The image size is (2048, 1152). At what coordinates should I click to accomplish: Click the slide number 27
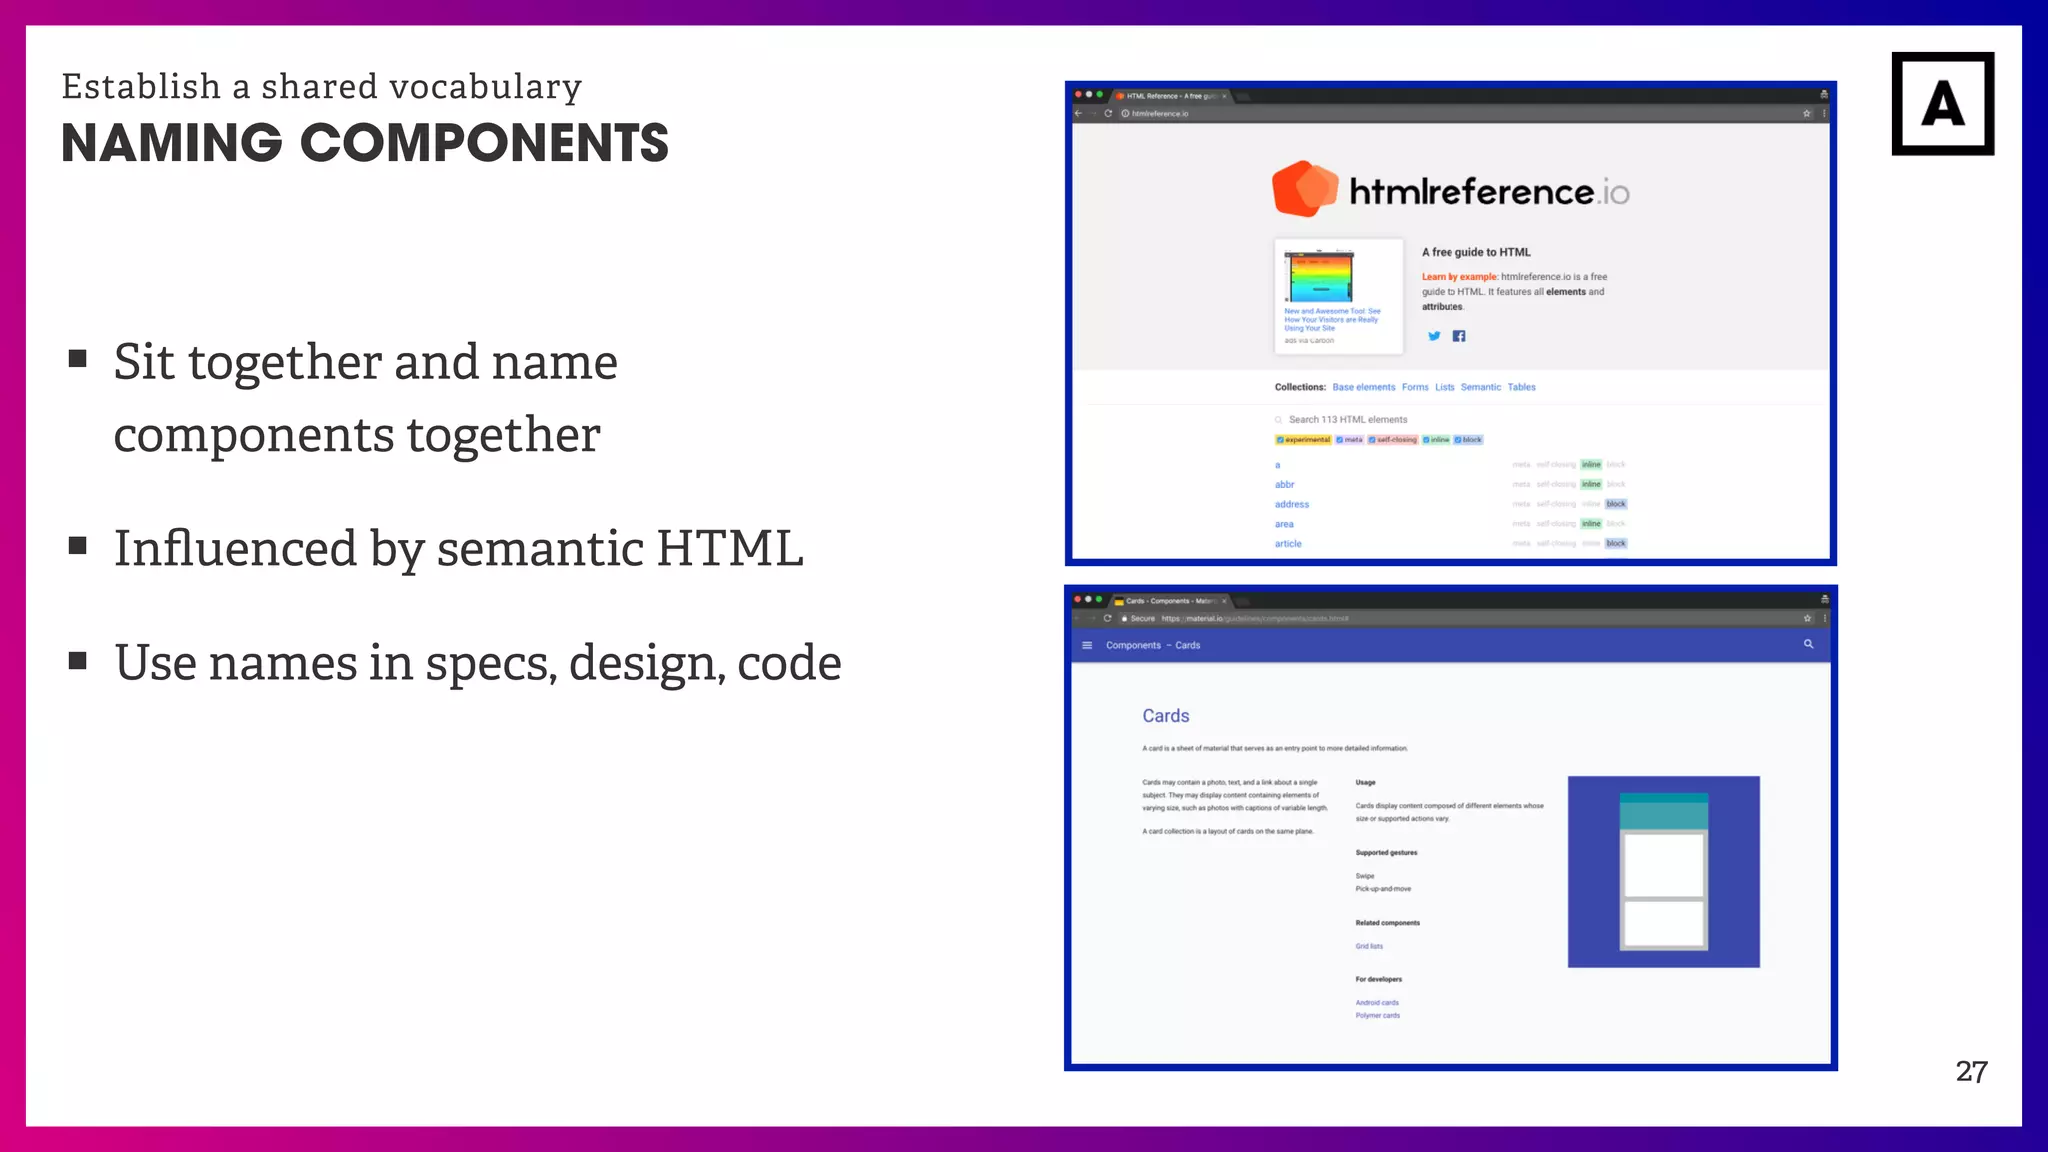click(1972, 1072)
